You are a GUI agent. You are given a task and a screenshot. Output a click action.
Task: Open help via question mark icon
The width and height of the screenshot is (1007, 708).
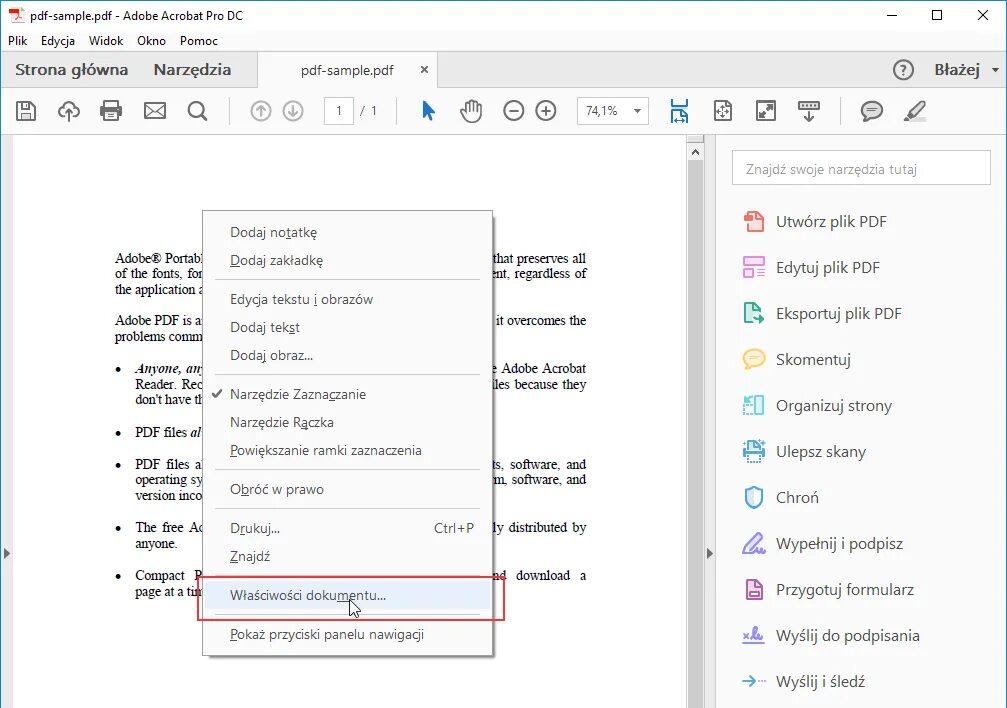coord(903,70)
